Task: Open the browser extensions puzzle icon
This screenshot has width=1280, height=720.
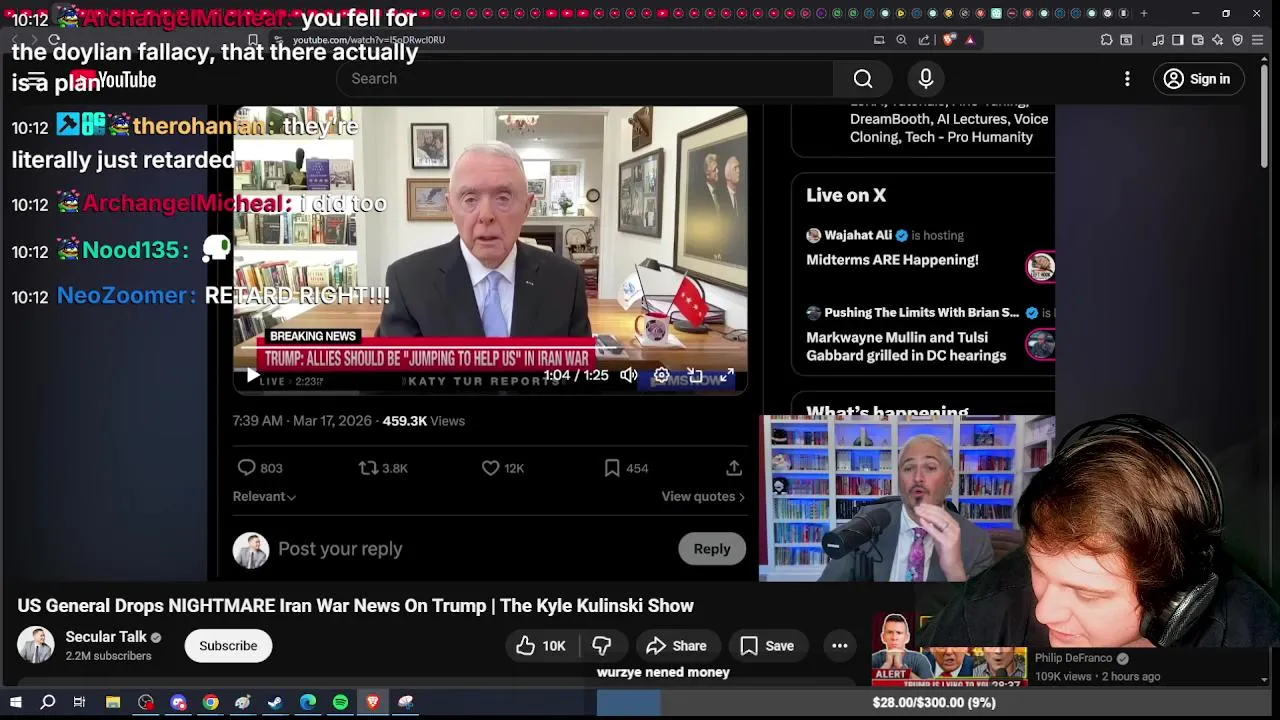Action: click(x=1106, y=40)
